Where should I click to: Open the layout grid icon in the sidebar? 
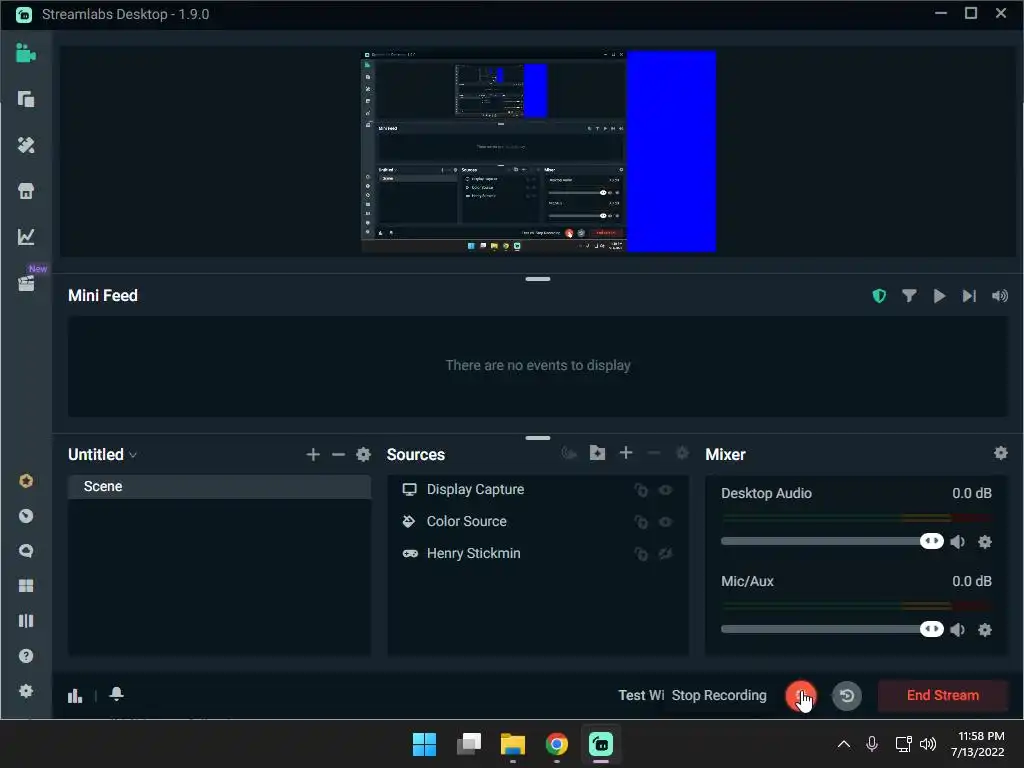[x=25, y=586]
